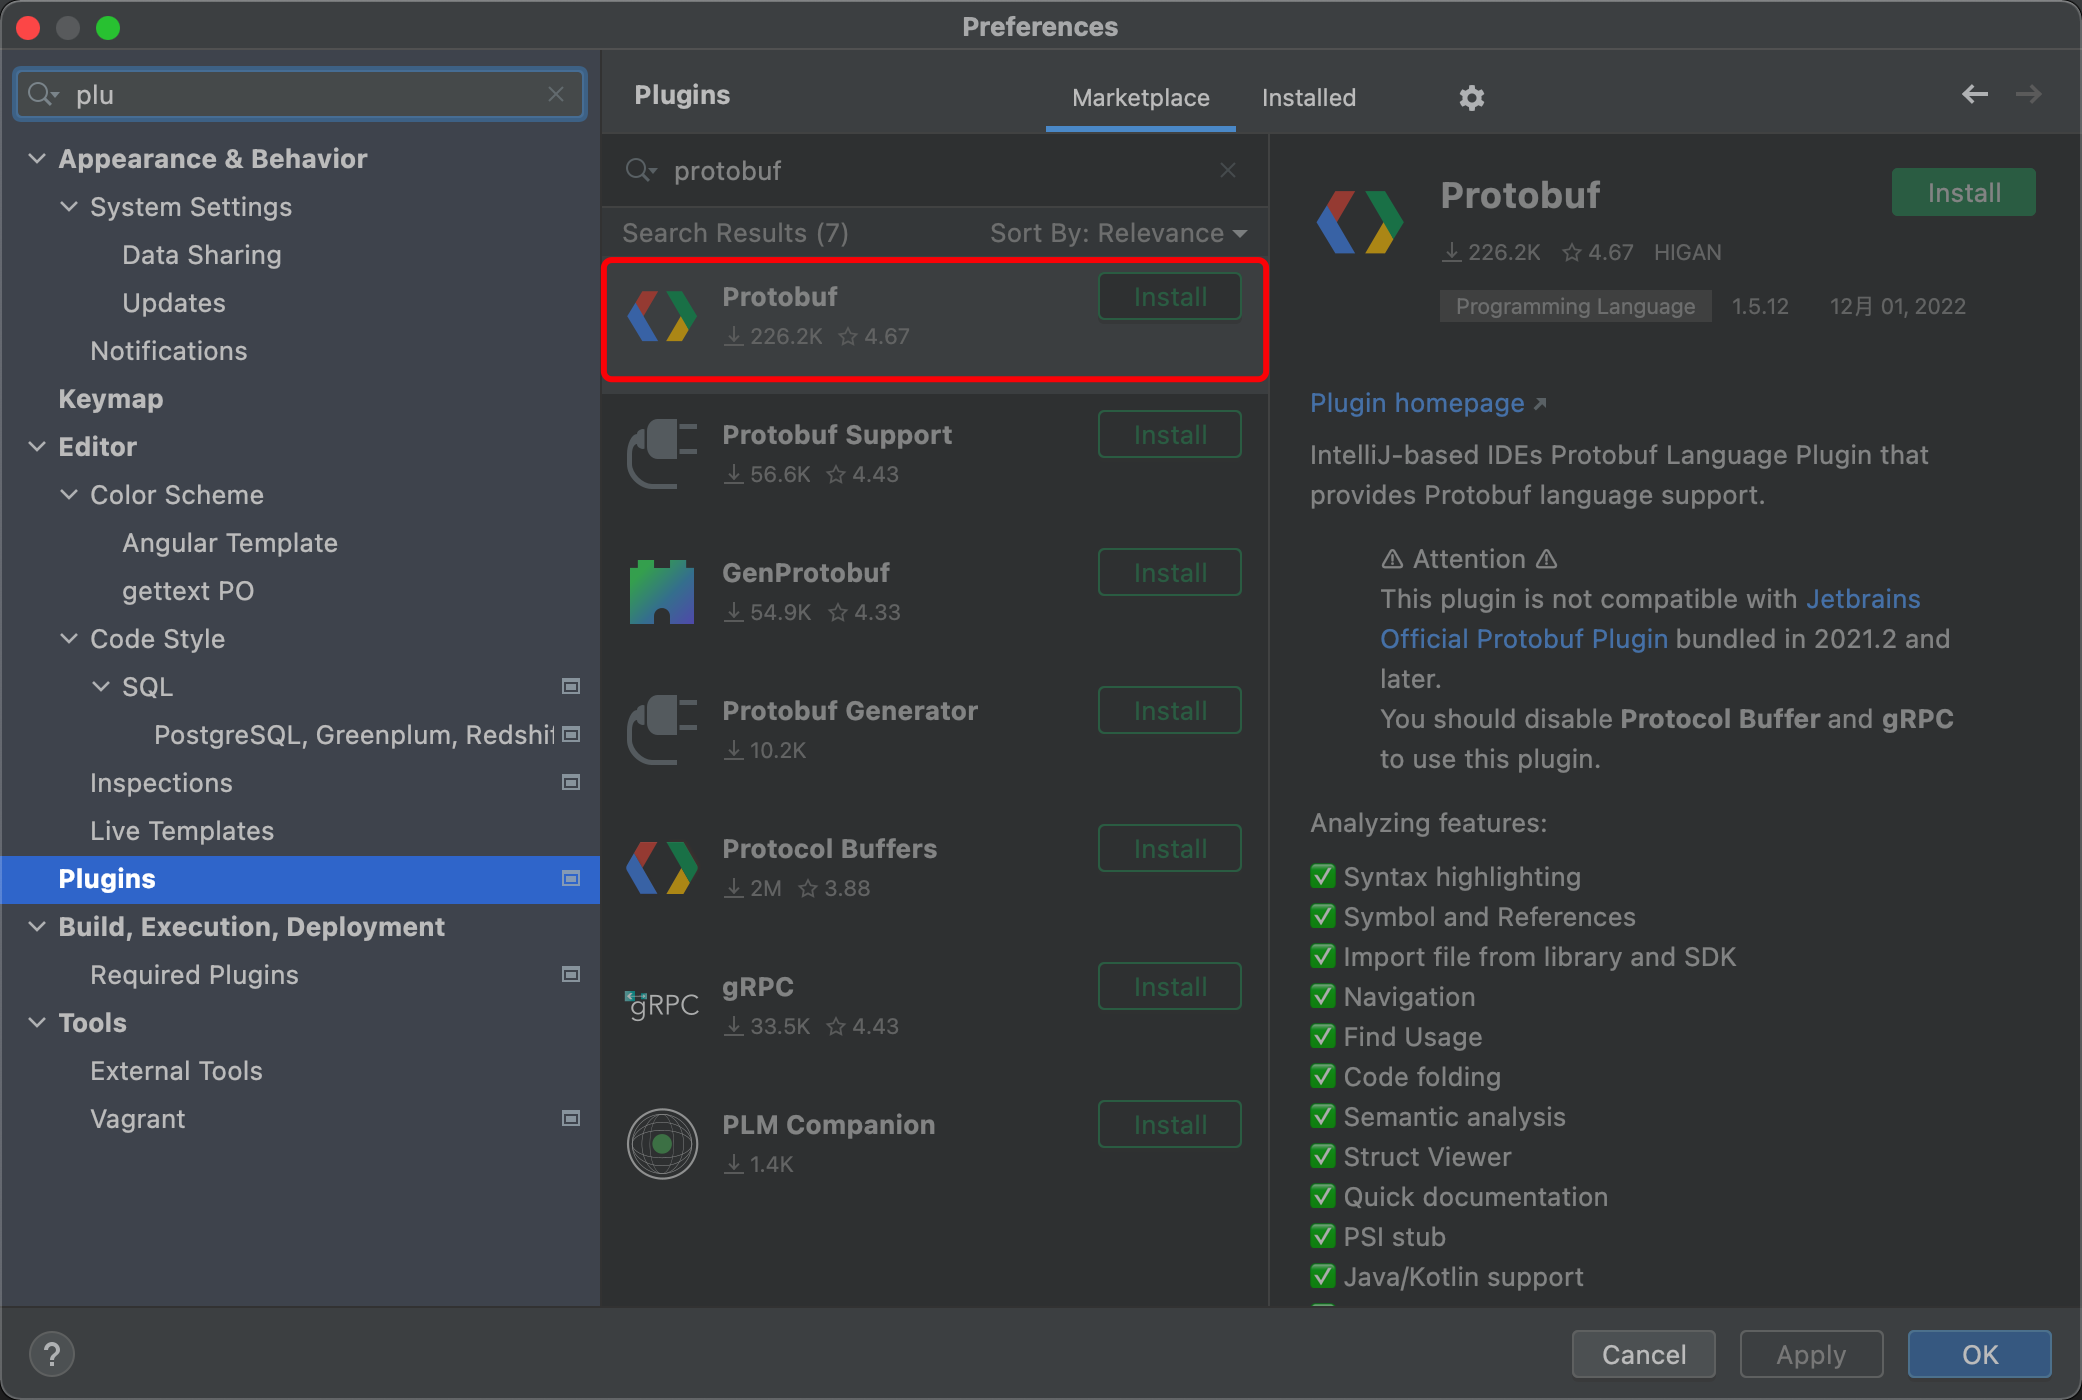The width and height of the screenshot is (2082, 1400).
Task: Open the help question mark button
Action: [52, 1355]
